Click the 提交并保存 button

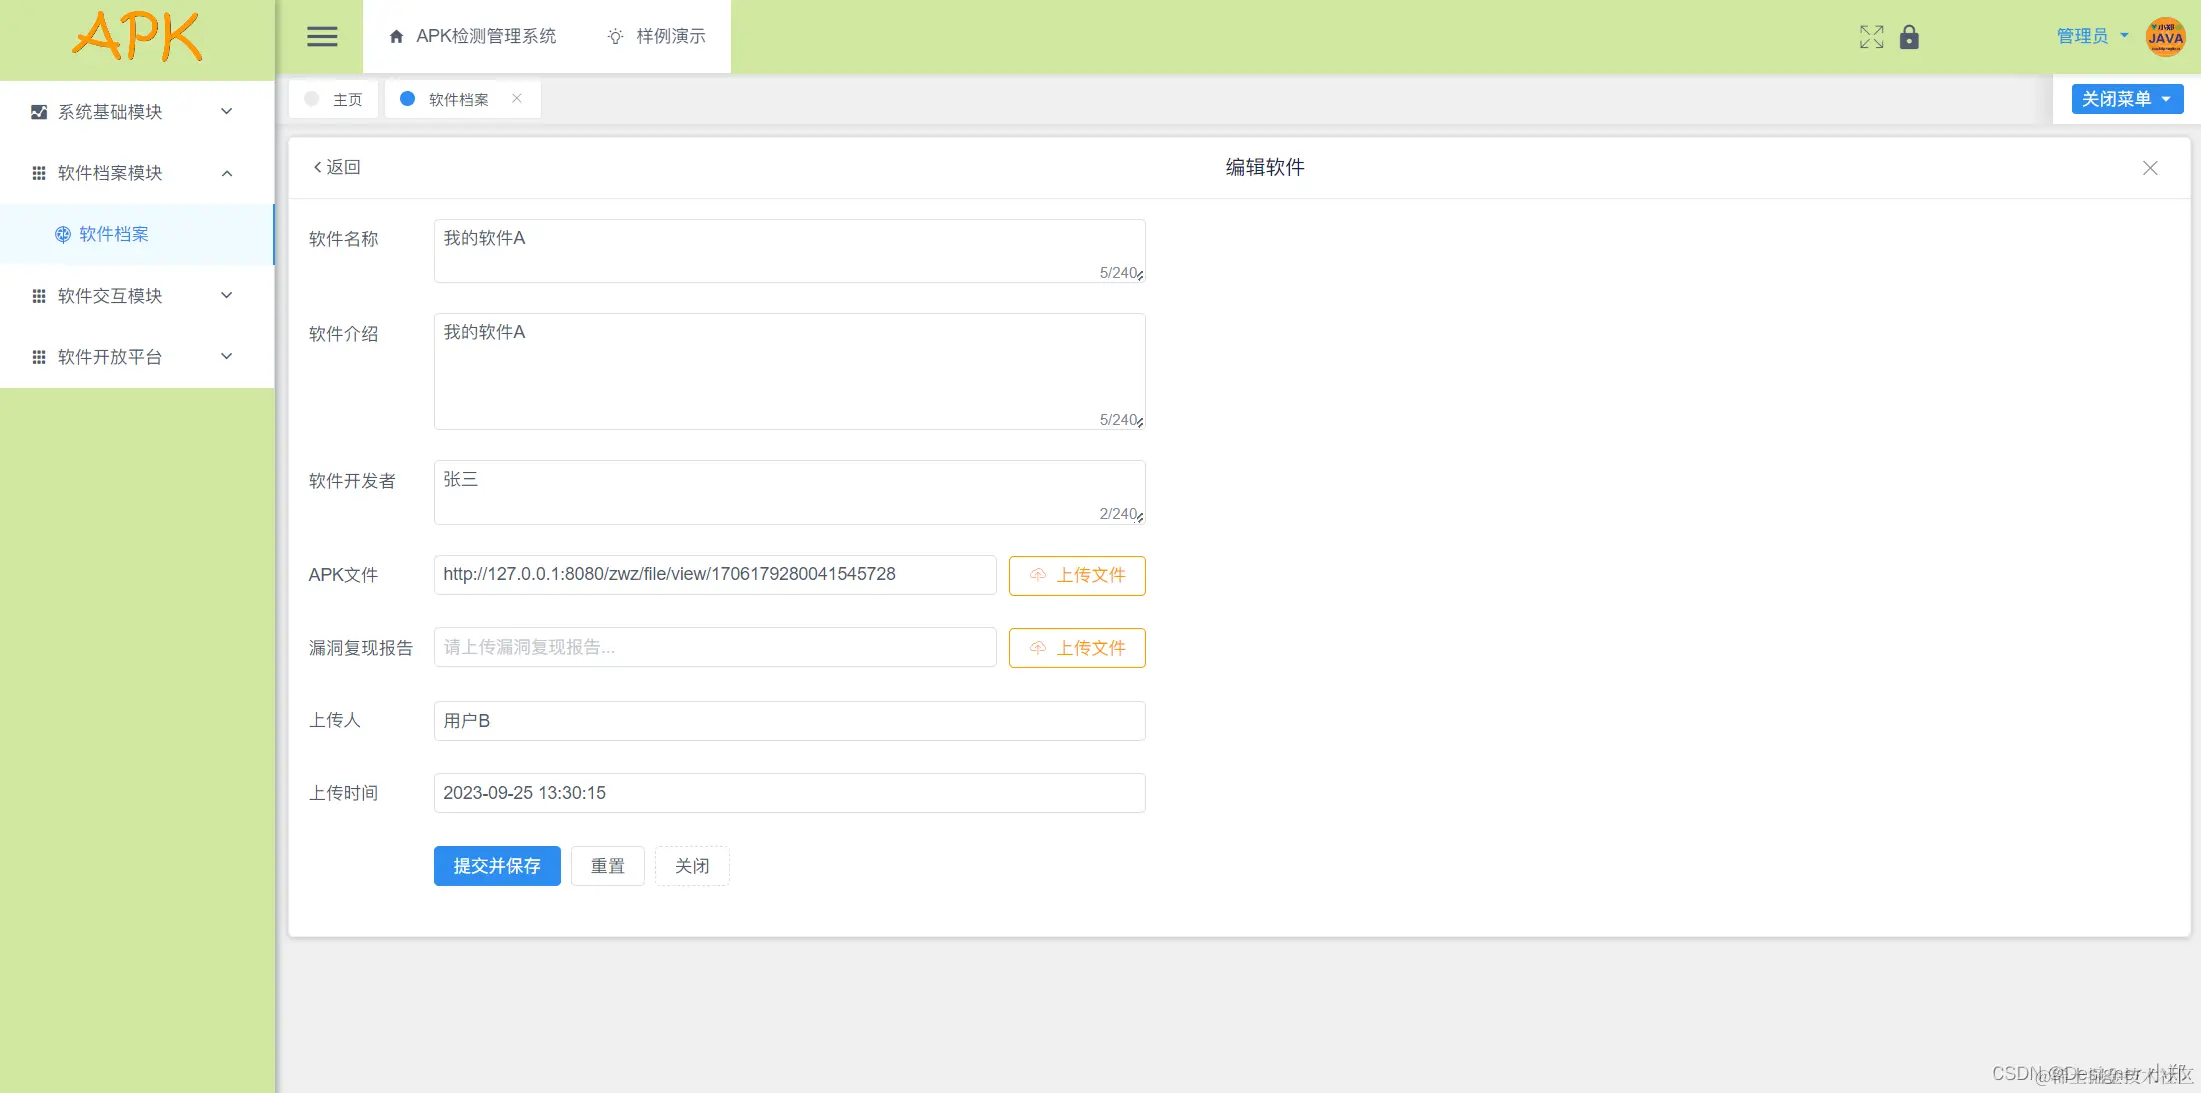pos(497,866)
